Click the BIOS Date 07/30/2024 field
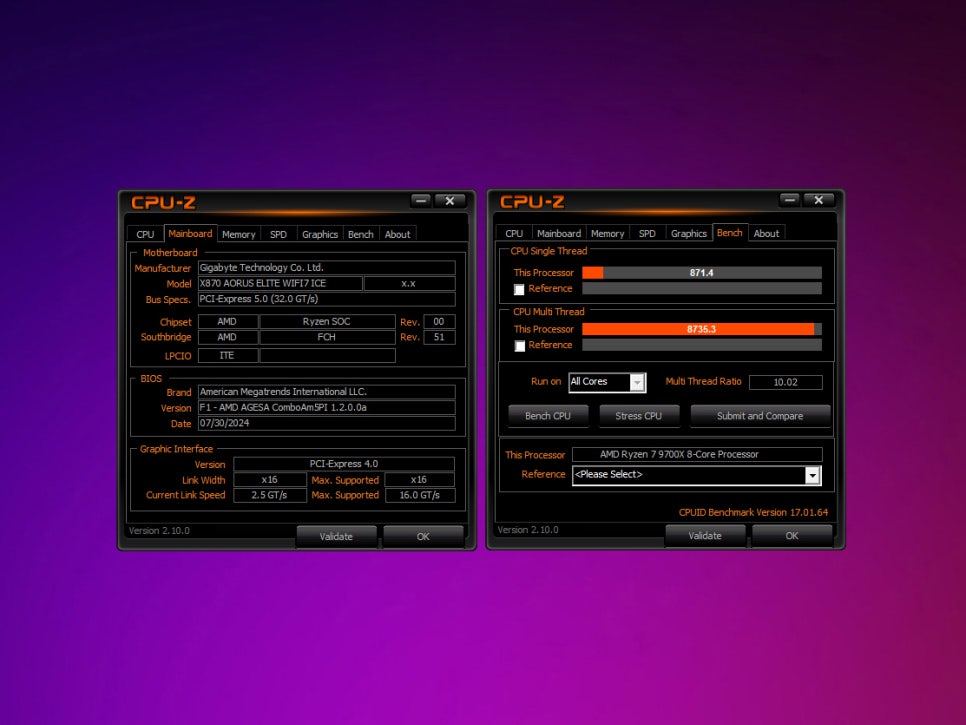This screenshot has height=725, width=966. pos(327,423)
